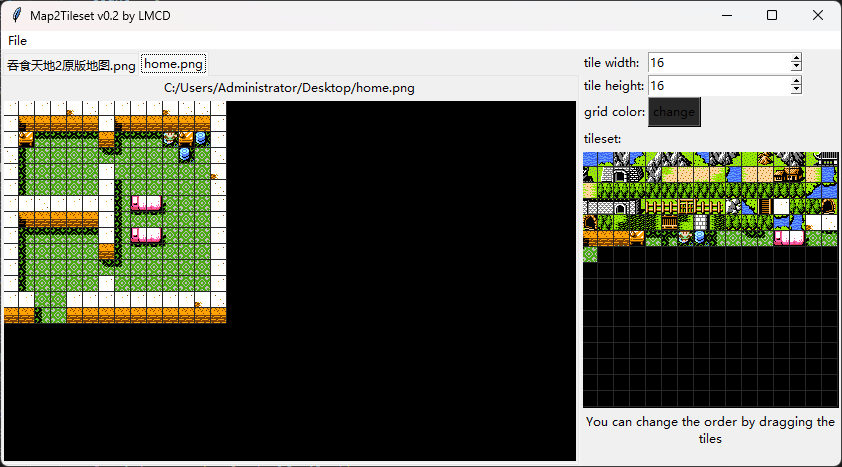Pick lone green carpet tile in last tileset row

tap(590, 256)
